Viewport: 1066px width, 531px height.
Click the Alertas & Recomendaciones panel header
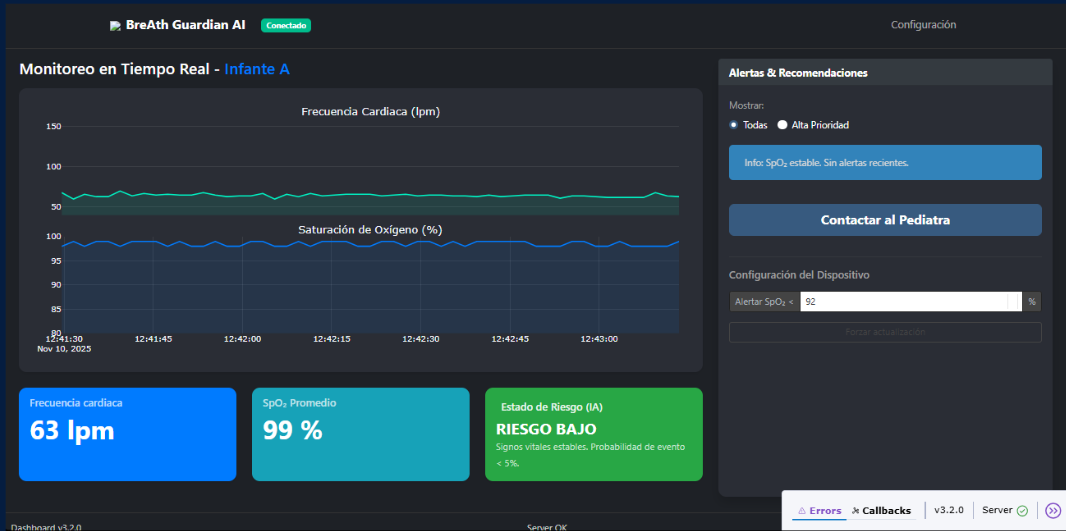tap(885, 73)
